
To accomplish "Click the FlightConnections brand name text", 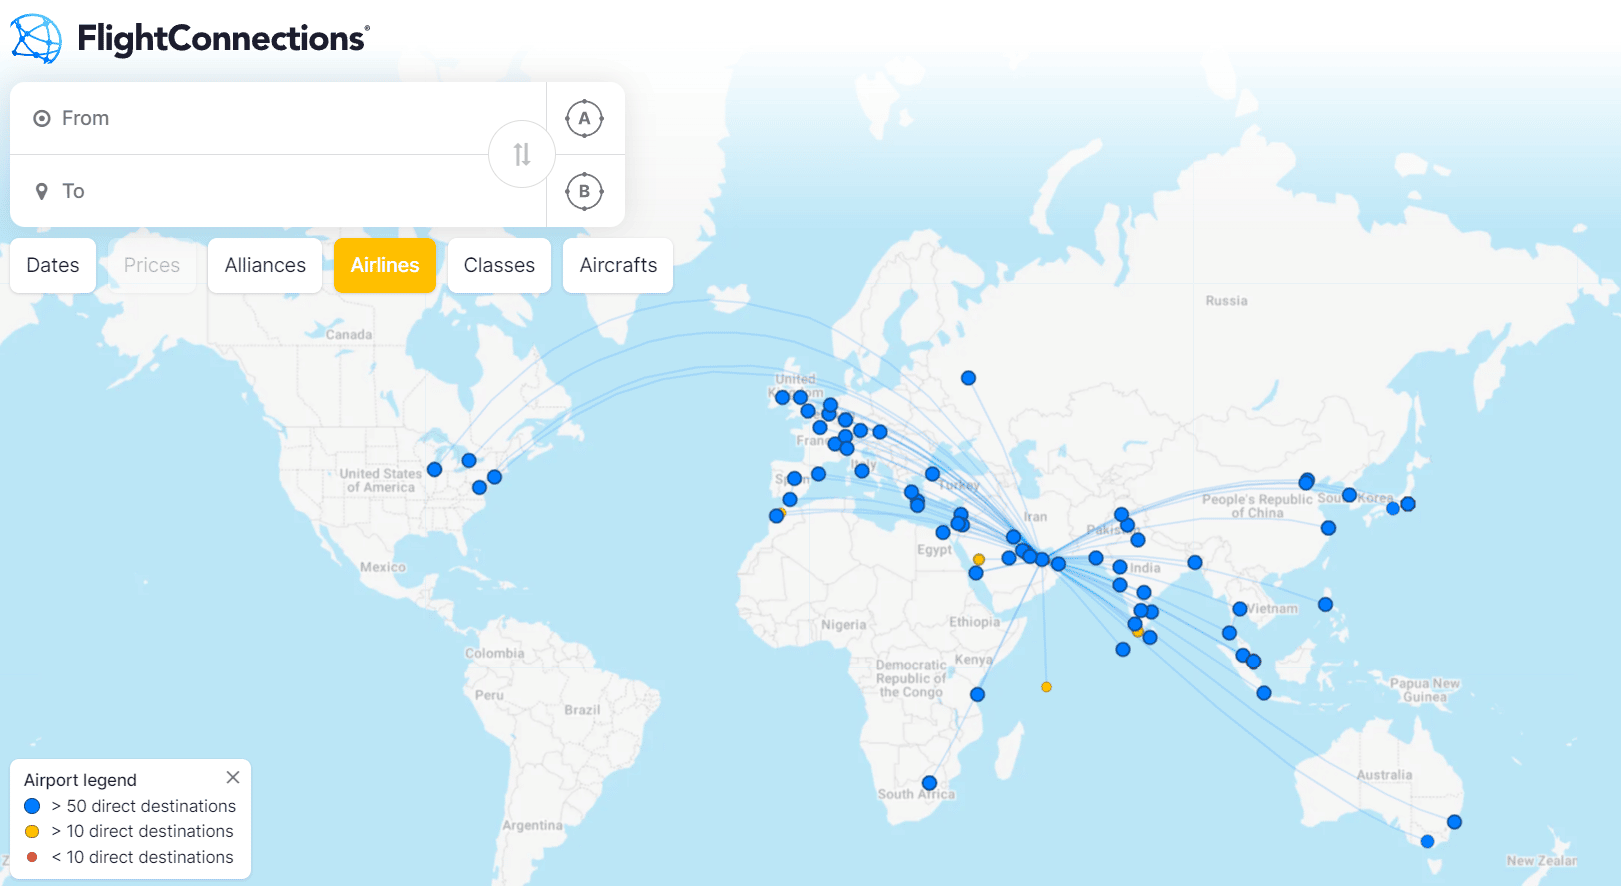I will pyautogui.click(x=223, y=38).
